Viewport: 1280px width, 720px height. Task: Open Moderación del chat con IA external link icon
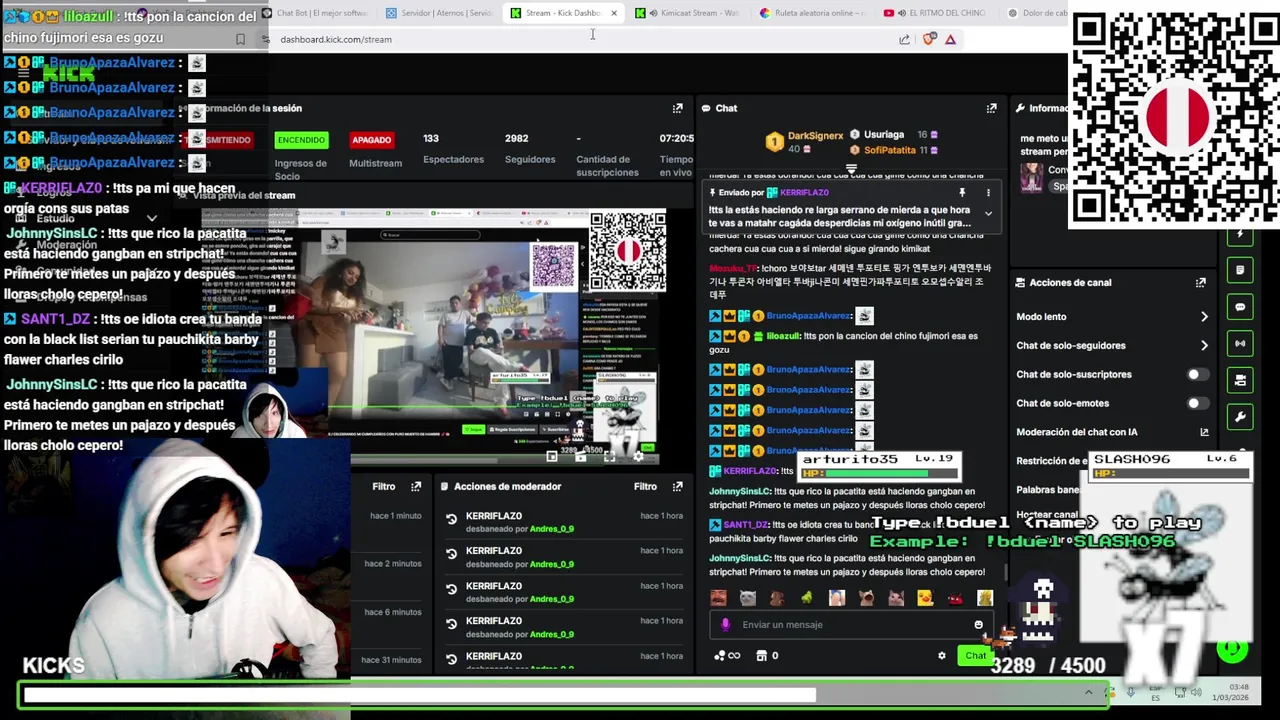[1204, 432]
